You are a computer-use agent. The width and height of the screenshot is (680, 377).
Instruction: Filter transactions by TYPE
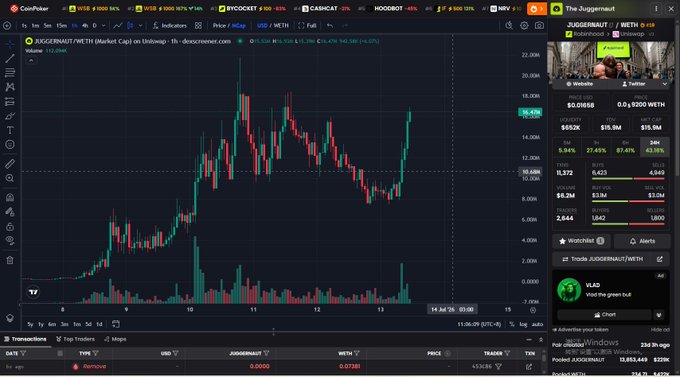[95, 354]
